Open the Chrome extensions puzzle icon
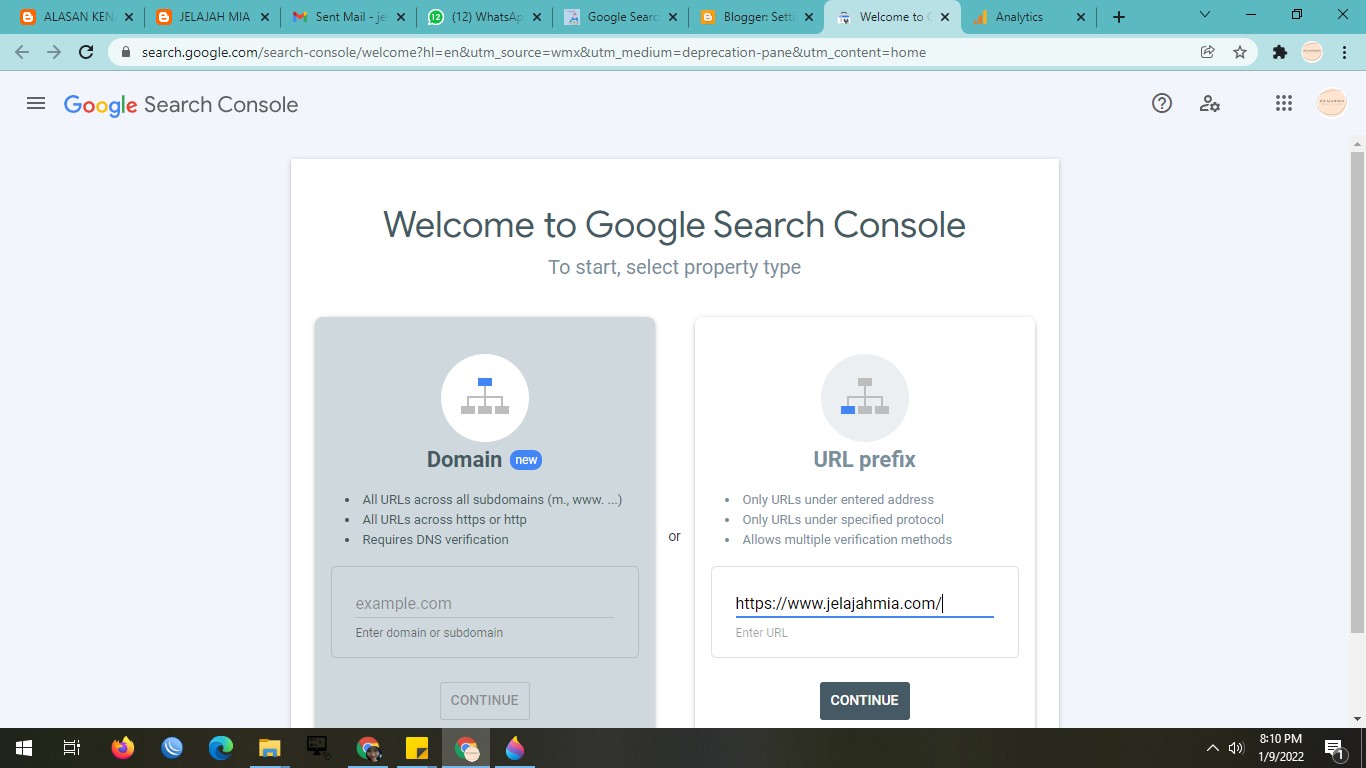1366x768 pixels. coord(1280,52)
